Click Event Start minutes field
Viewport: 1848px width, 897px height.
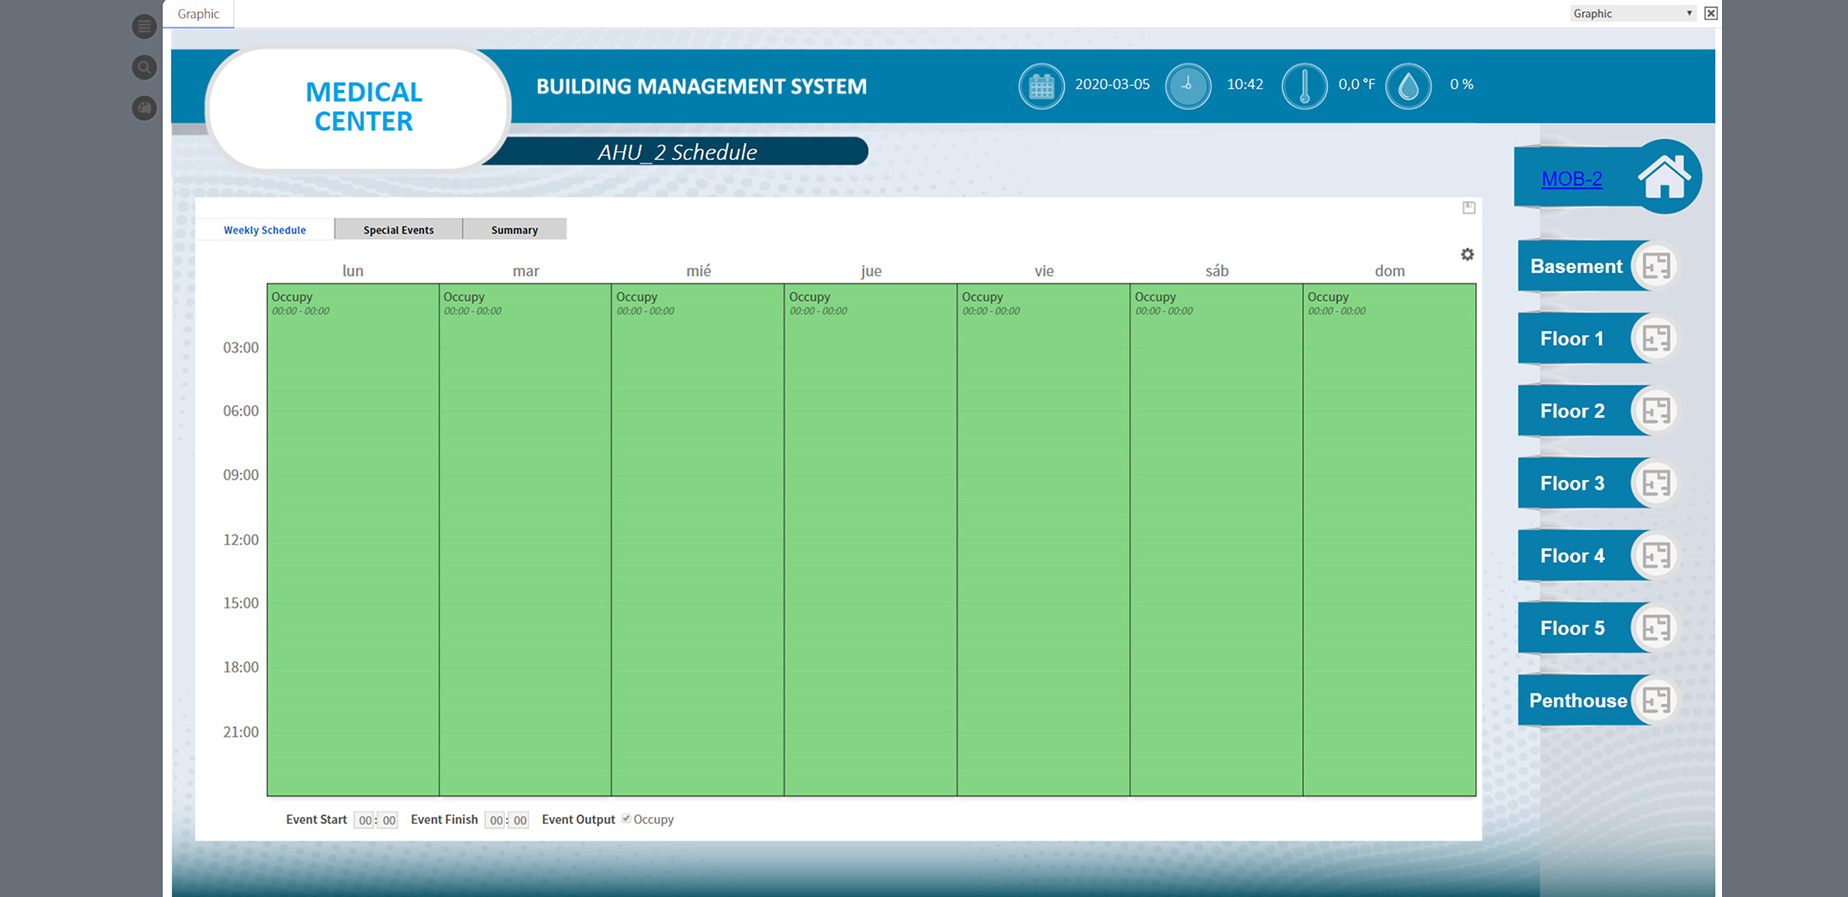[389, 820]
